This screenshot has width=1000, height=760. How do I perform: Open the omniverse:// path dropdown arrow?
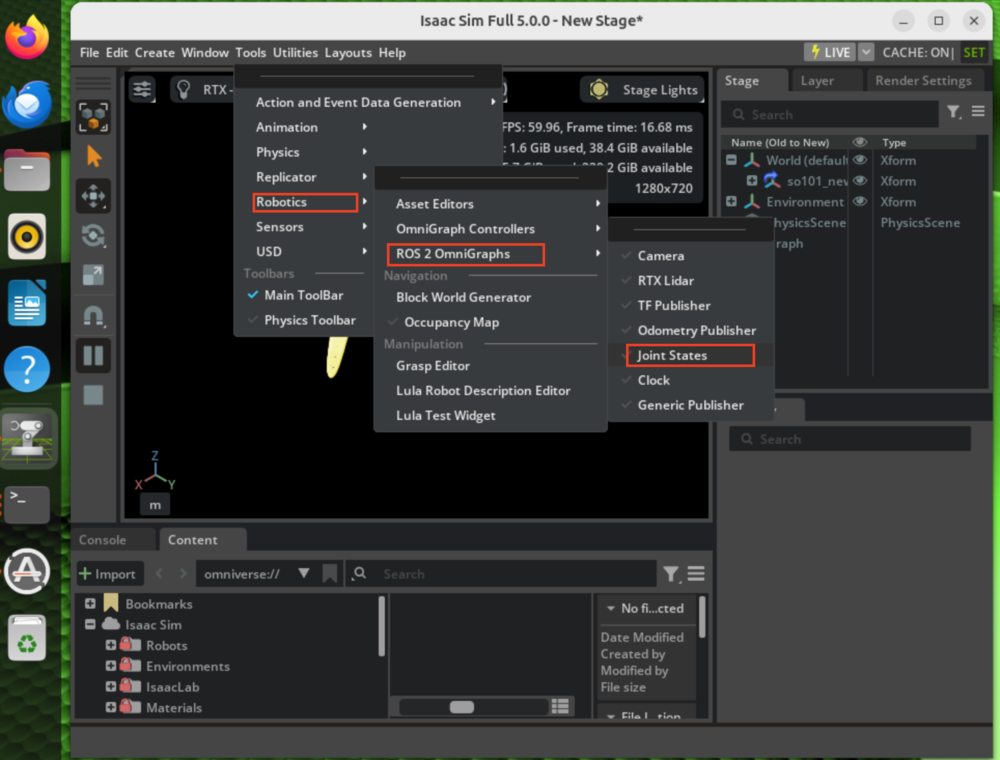coord(303,574)
